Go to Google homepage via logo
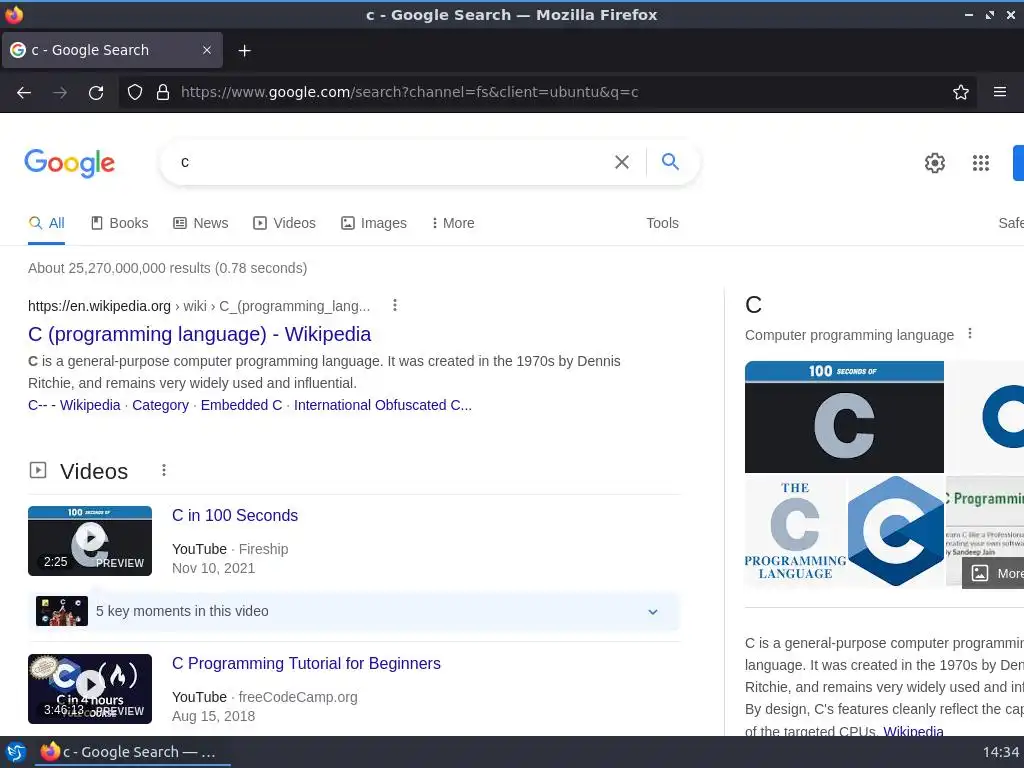The height and width of the screenshot is (768, 1024). tap(69, 163)
